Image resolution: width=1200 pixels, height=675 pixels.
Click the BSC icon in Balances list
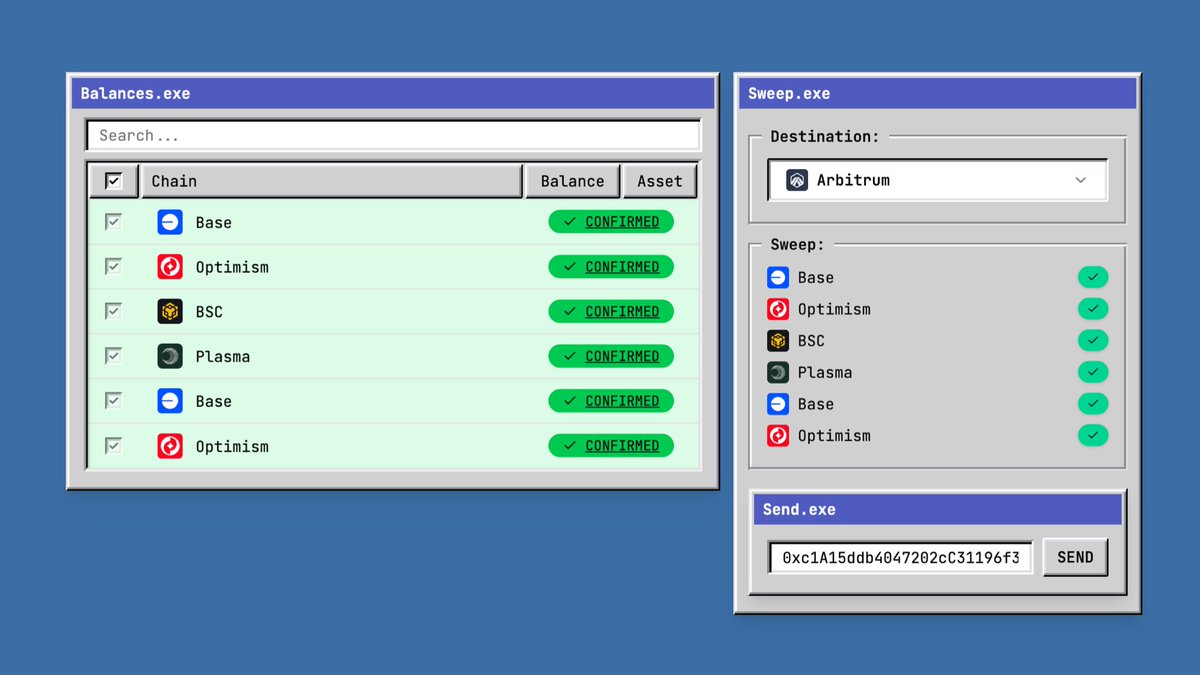click(x=170, y=312)
